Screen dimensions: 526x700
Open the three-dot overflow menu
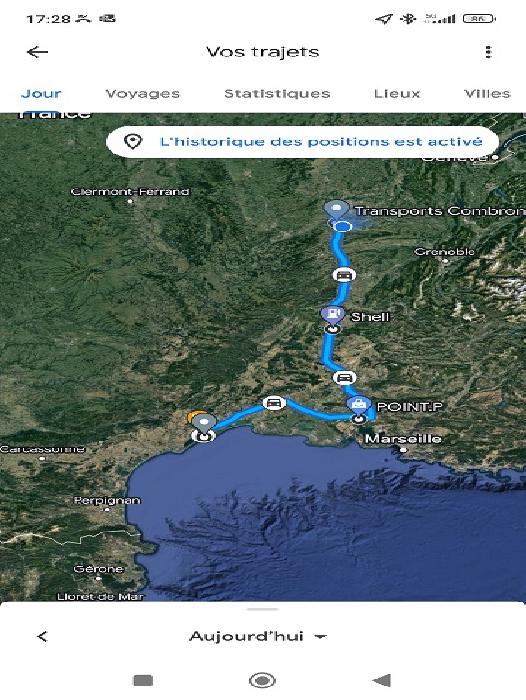488,52
